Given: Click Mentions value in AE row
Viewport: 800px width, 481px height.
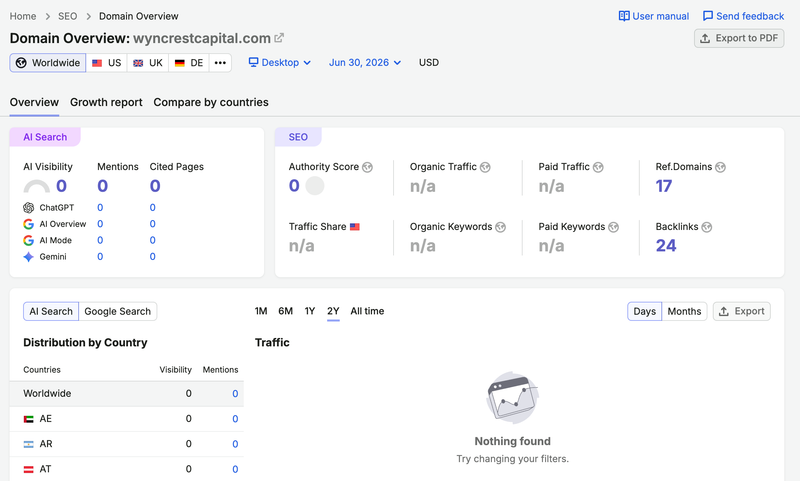Looking at the screenshot, I should click(235, 419).
